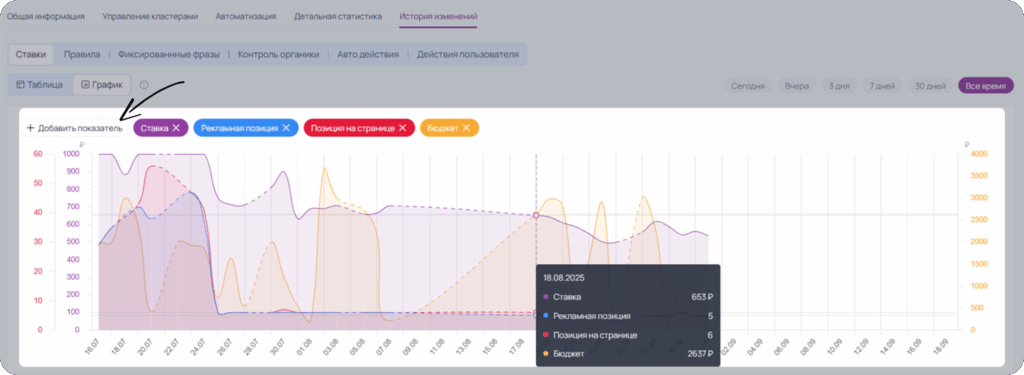Click the highlighted chart point on 18.08
Viewport: 1024px width, 375px height.
(x=536, y=215)
